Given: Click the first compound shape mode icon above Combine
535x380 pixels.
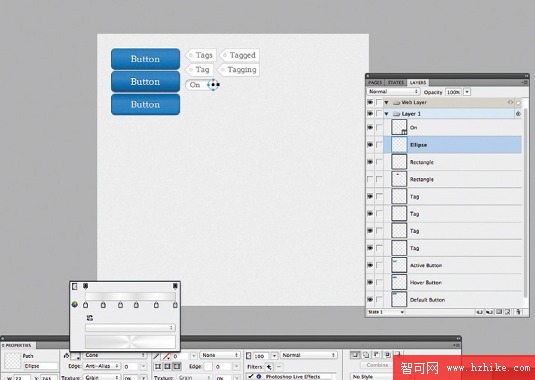Looking at the screenshot, I should click(x=355, y=355).
